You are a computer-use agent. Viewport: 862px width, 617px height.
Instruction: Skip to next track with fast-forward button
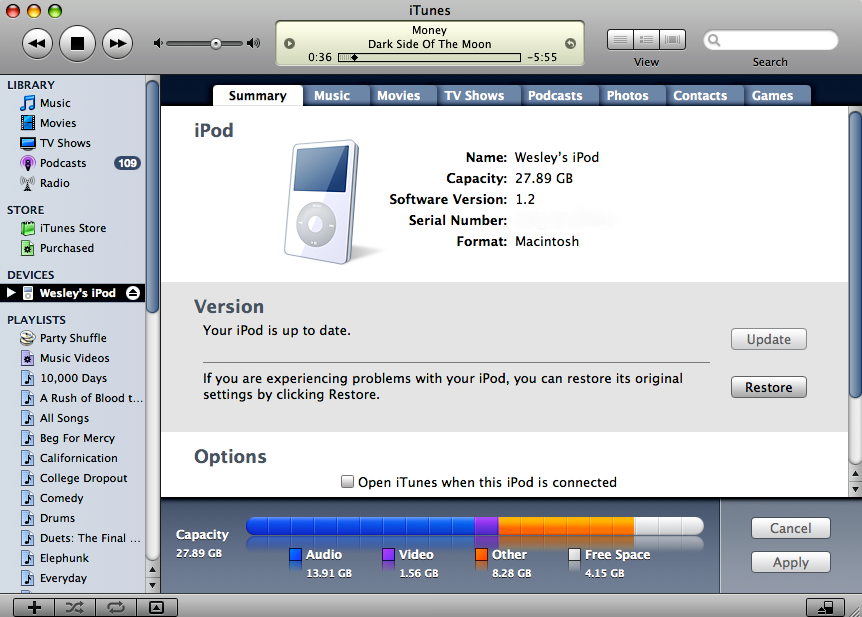[118, 43]
